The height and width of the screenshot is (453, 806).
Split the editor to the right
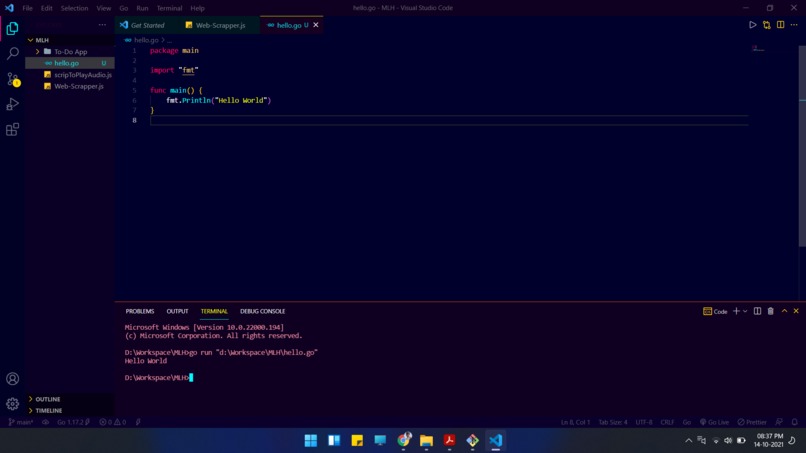point(780,25)
